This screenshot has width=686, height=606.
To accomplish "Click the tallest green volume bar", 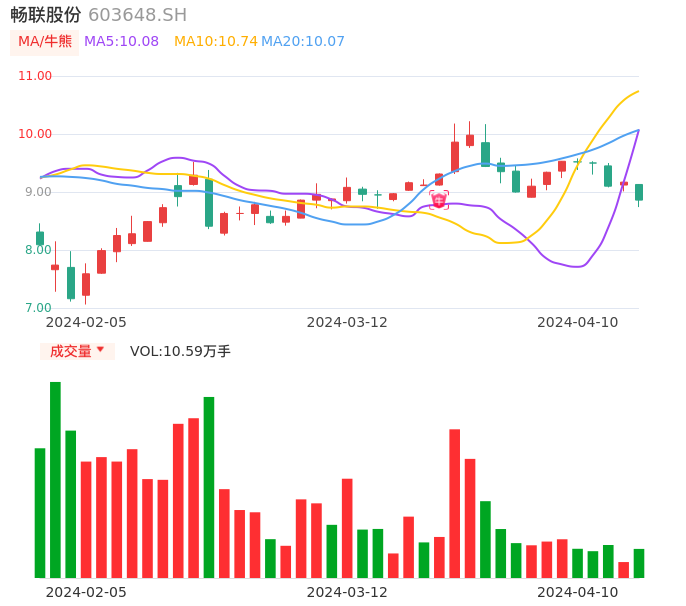I will [x=55, y=479].
